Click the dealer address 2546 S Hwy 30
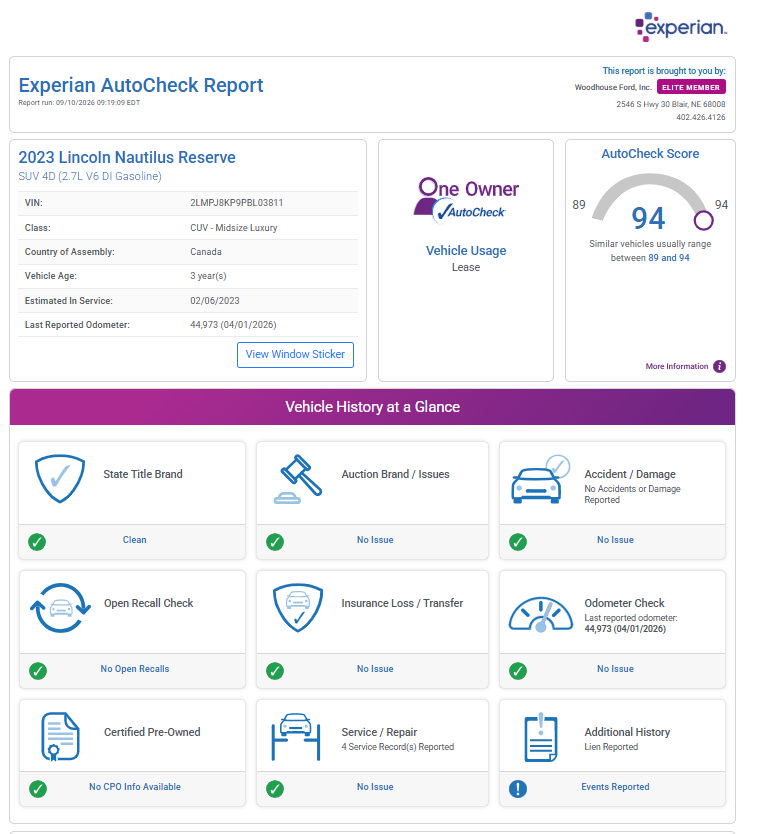Image resolution: width=758 pixels, height=834 pixels. (x=671, y=104)
